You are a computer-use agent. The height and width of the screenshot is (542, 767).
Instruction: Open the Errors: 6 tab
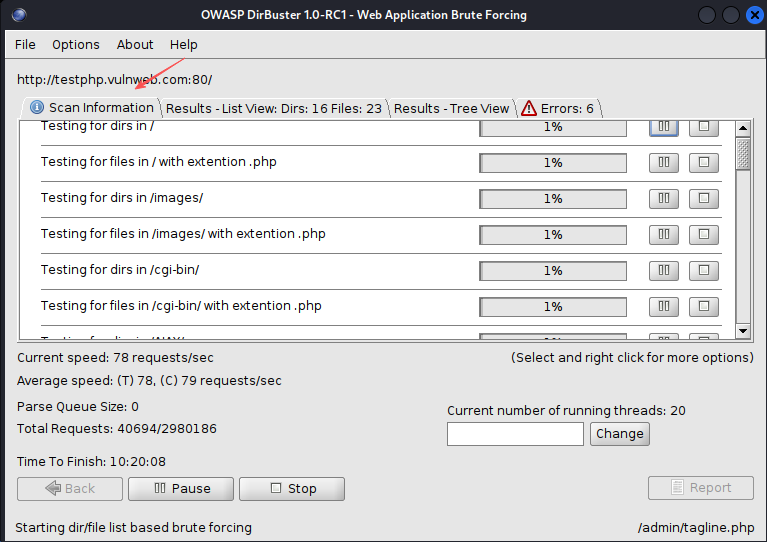(558, 109)
